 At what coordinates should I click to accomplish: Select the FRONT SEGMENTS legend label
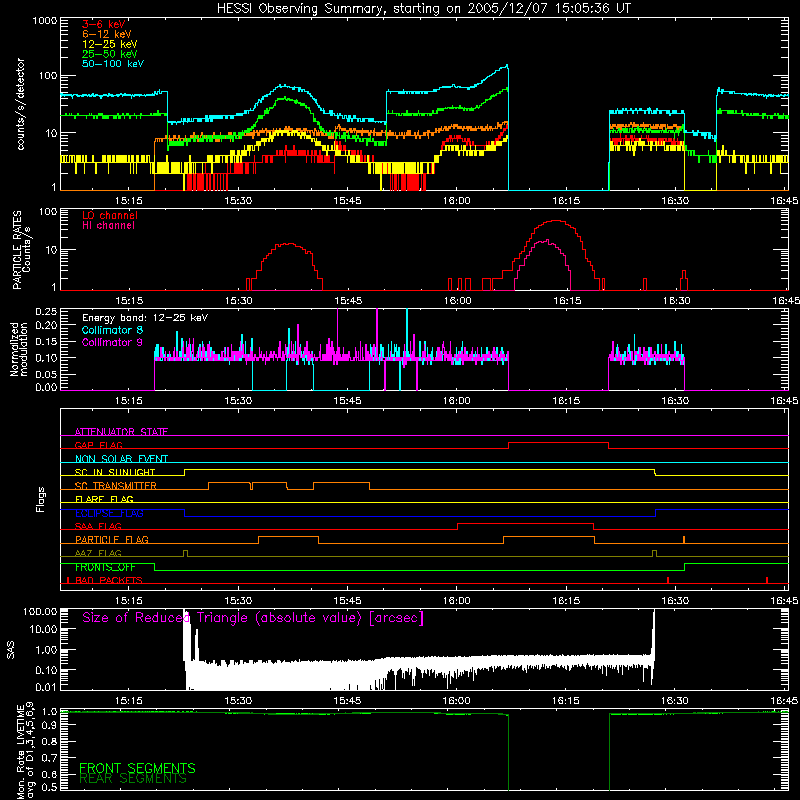[137, 768]
